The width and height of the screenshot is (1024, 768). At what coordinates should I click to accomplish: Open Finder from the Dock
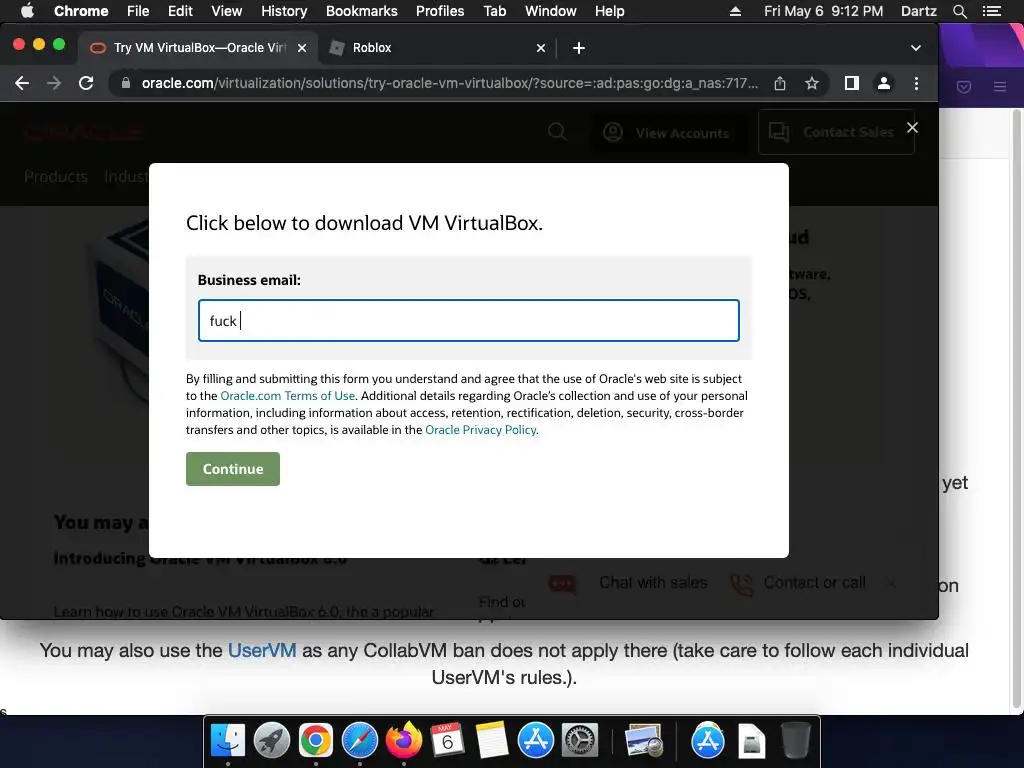pyautogui.click(x=228, y=741)
